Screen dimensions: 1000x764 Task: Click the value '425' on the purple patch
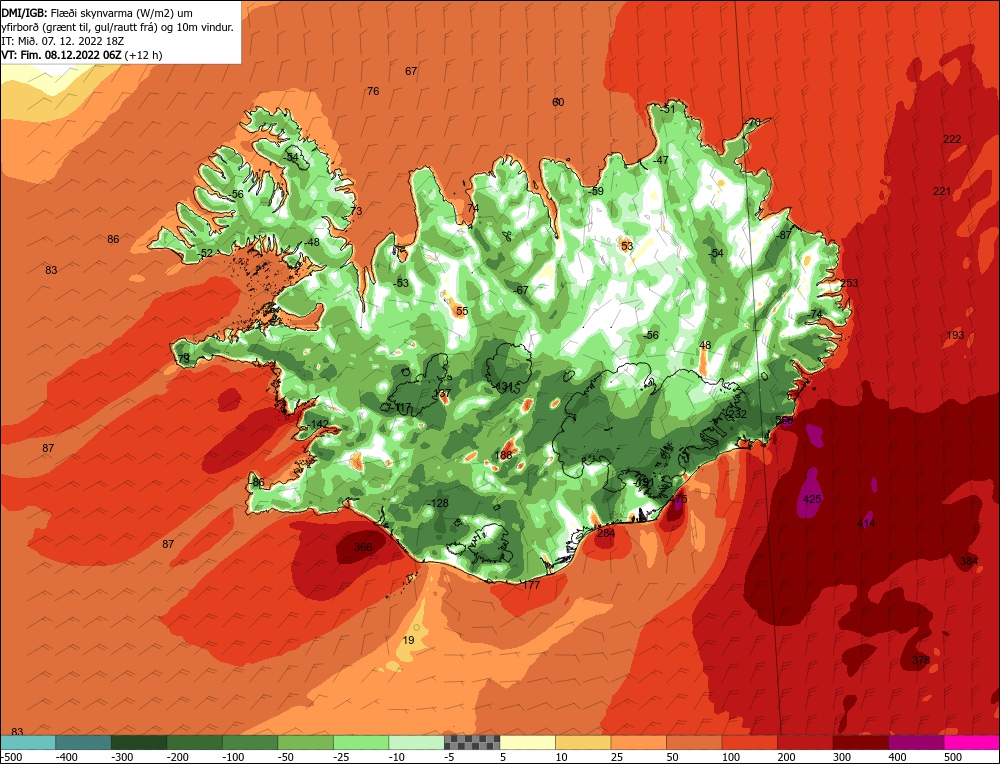(x=812, y=499)
